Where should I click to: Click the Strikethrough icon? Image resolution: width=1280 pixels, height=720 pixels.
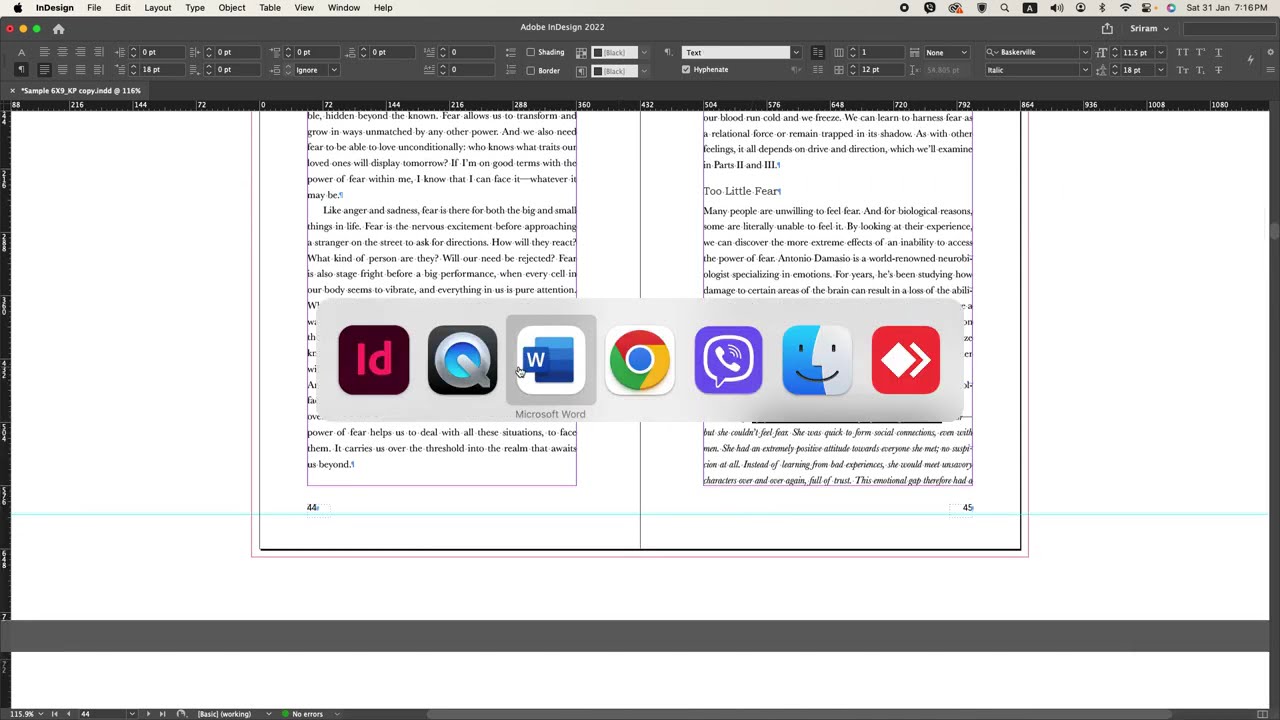pos(1218,70)
